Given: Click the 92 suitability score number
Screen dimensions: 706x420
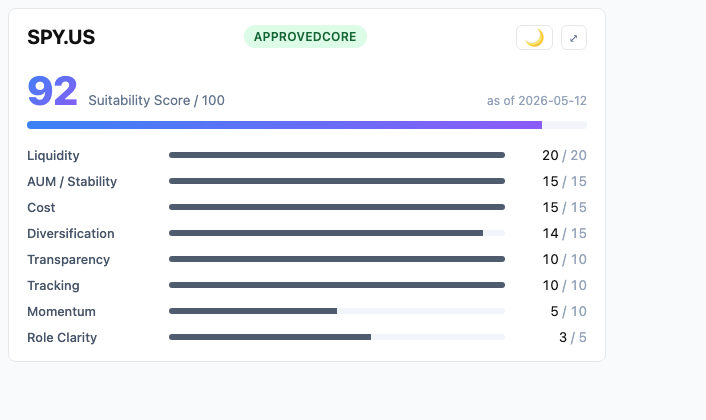Looking at the screenshot, I should [x=52, y=90].
